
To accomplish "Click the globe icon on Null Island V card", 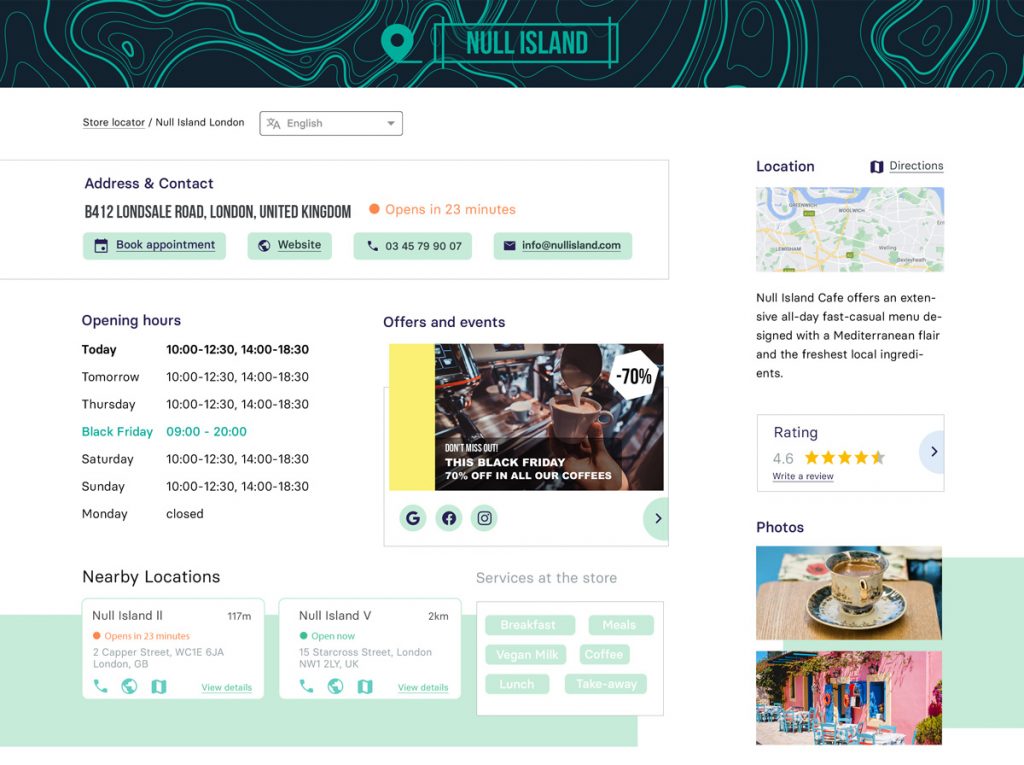I will [x=336, y=686].
